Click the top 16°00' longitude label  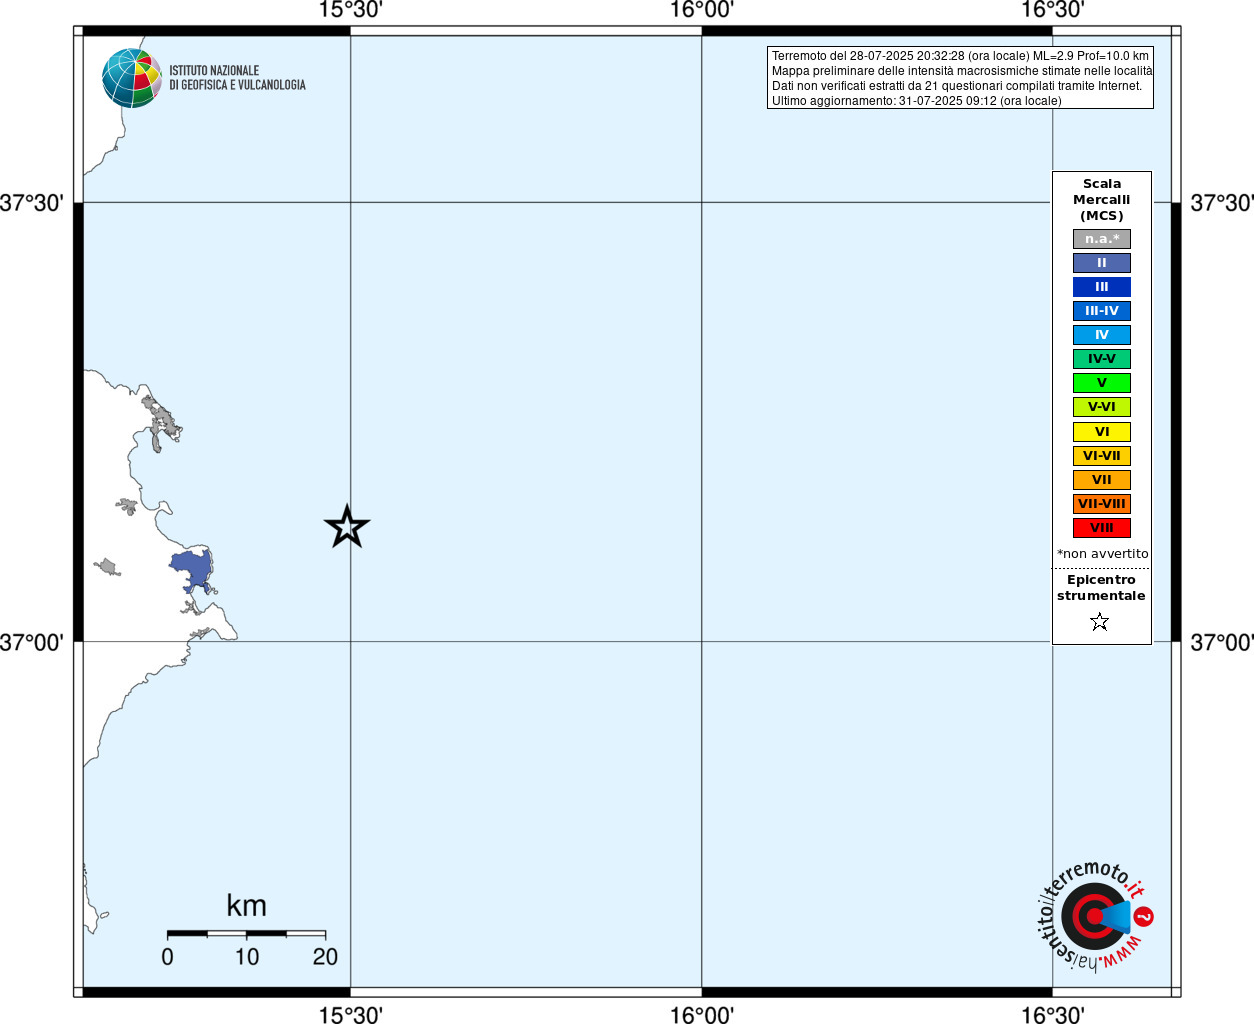[701, 10]
